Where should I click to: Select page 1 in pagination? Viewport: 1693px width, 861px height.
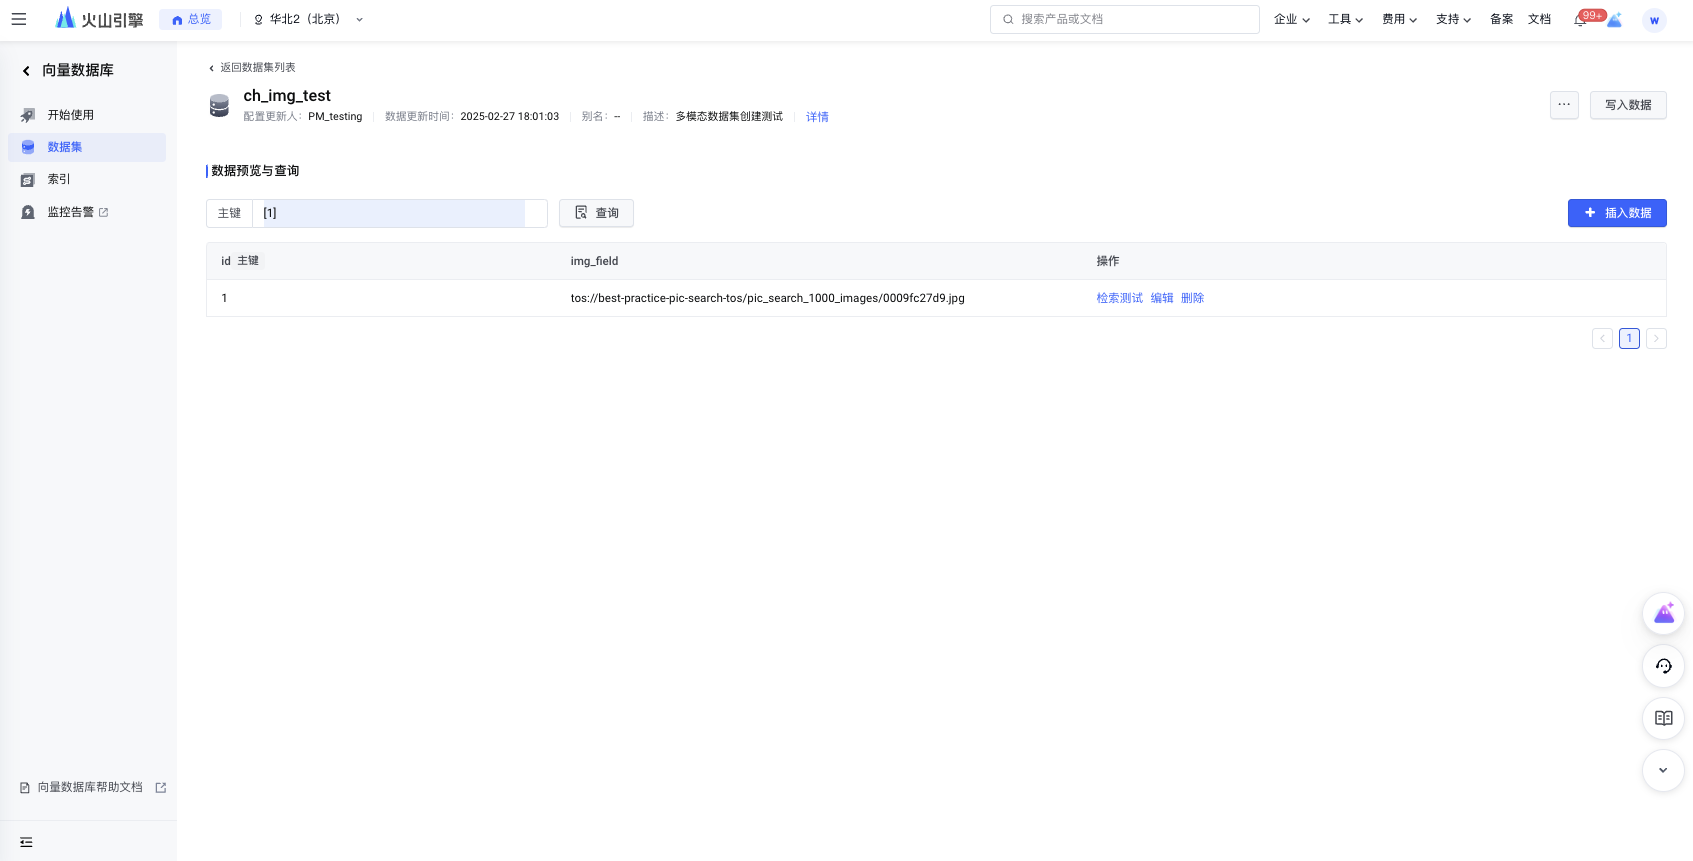click(1629, 338)
